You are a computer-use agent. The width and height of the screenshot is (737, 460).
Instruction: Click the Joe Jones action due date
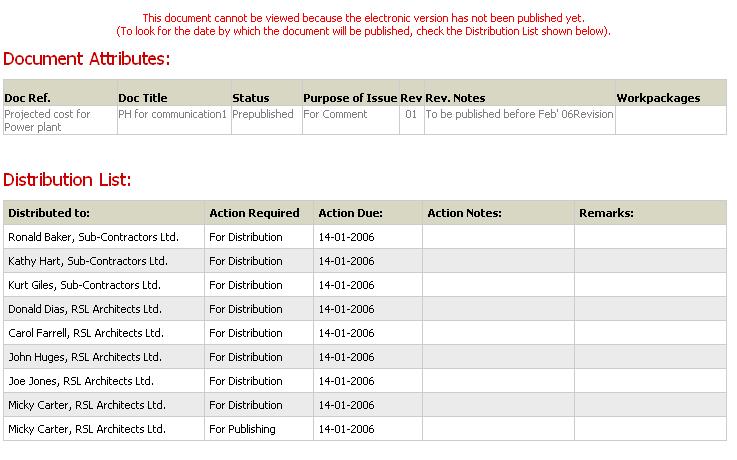click(346, 381)
